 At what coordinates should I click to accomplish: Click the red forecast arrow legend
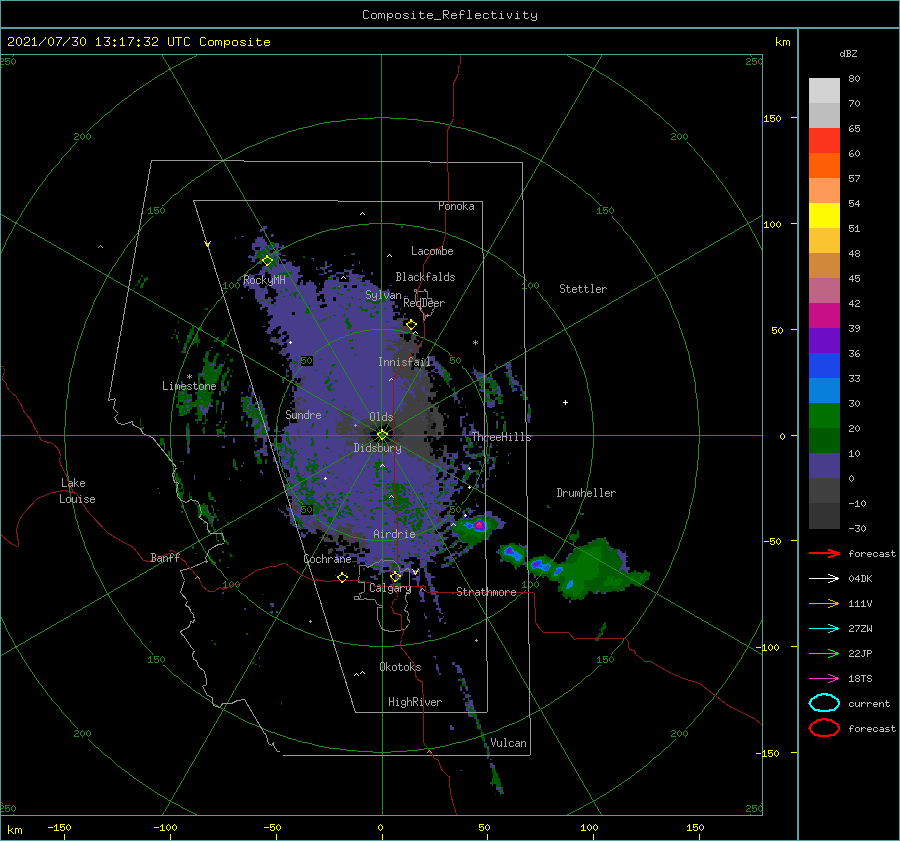coord(824,553)
